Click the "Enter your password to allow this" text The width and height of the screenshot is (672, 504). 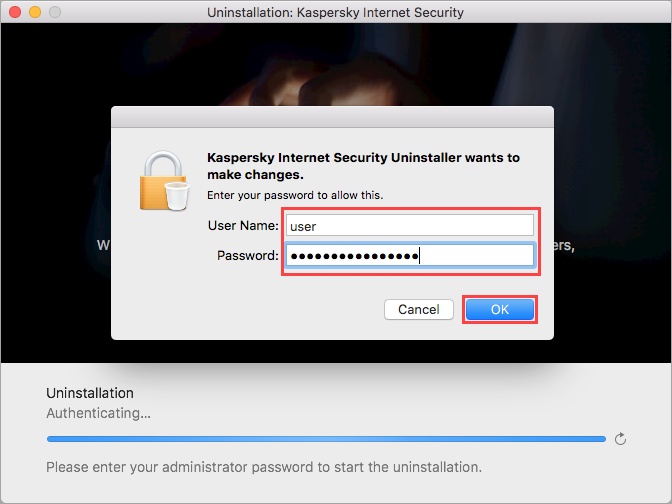pos(295,195)
